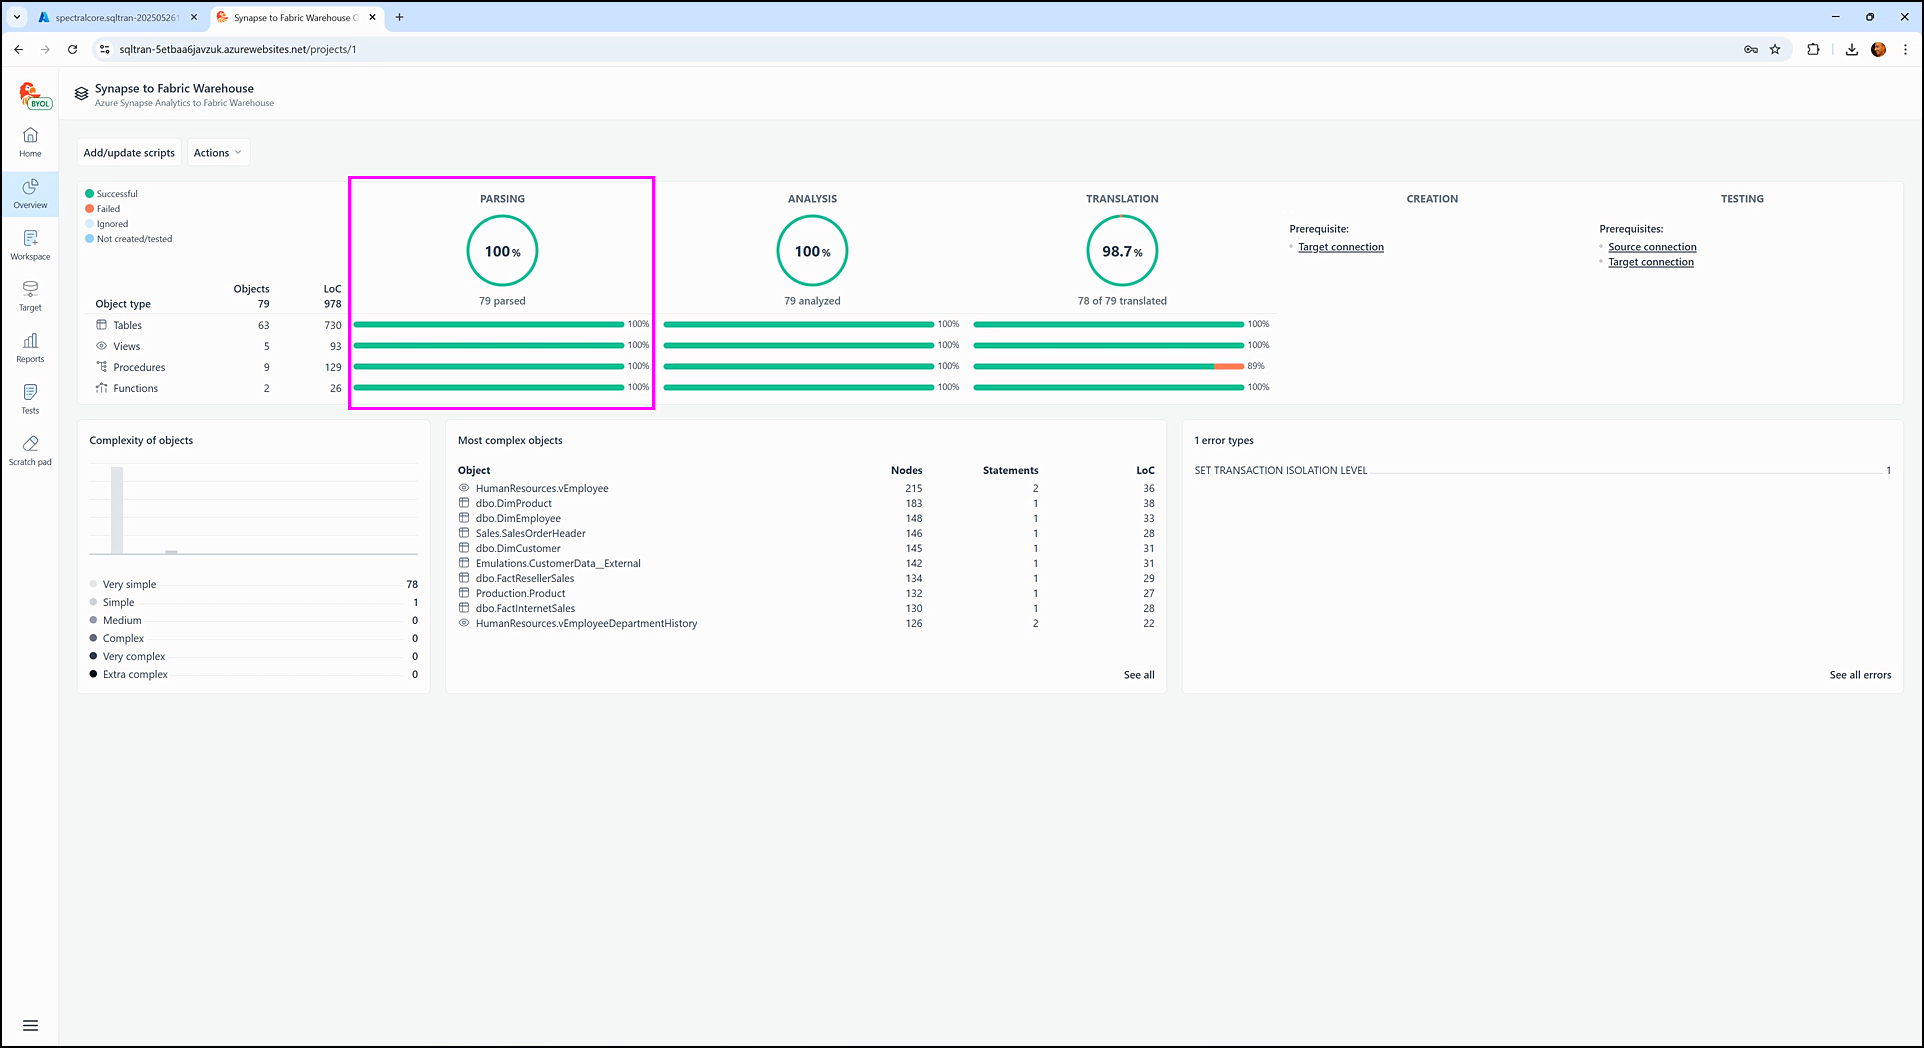
Task: Click the browser address bar URL
Action: [x=237, y=49]
